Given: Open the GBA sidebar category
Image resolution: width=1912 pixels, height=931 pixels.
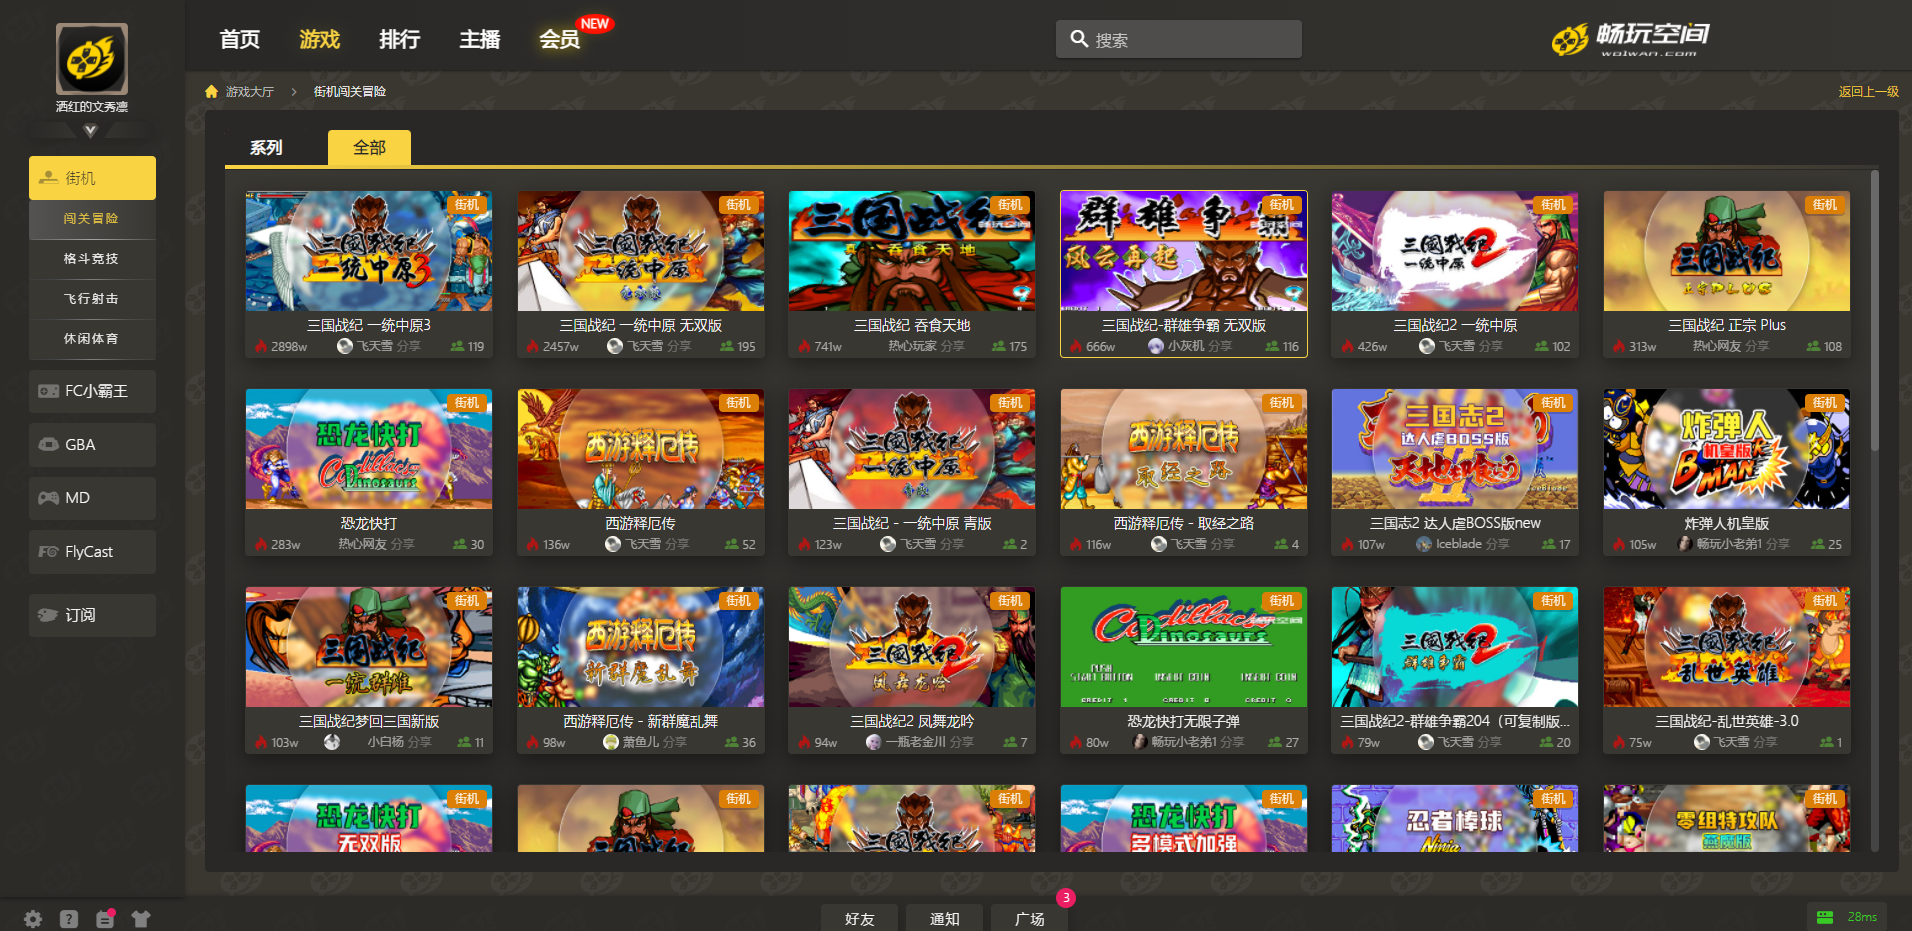Looking at the screenshot, I should [92, 445].
